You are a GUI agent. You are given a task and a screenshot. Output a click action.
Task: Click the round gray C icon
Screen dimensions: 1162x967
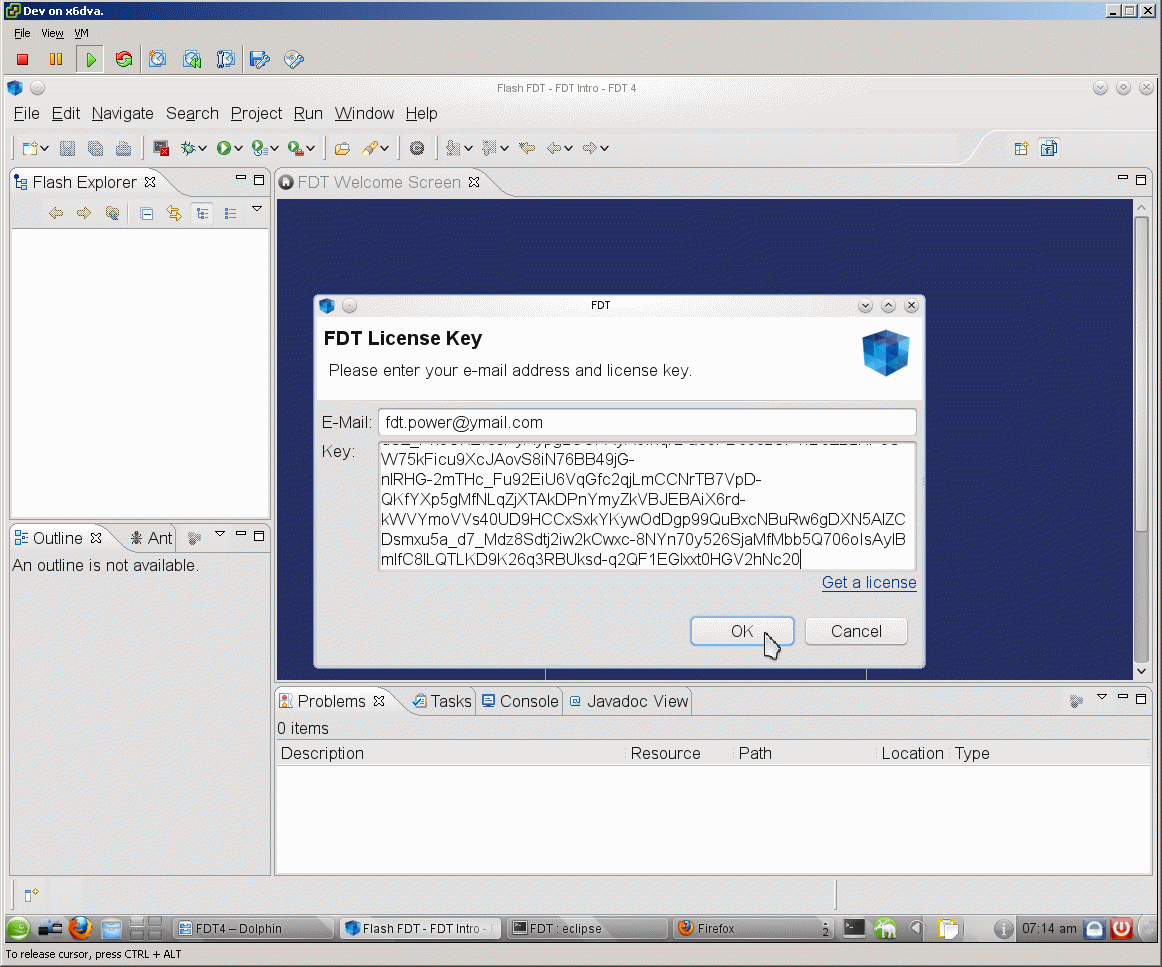(x=417, y=148)
